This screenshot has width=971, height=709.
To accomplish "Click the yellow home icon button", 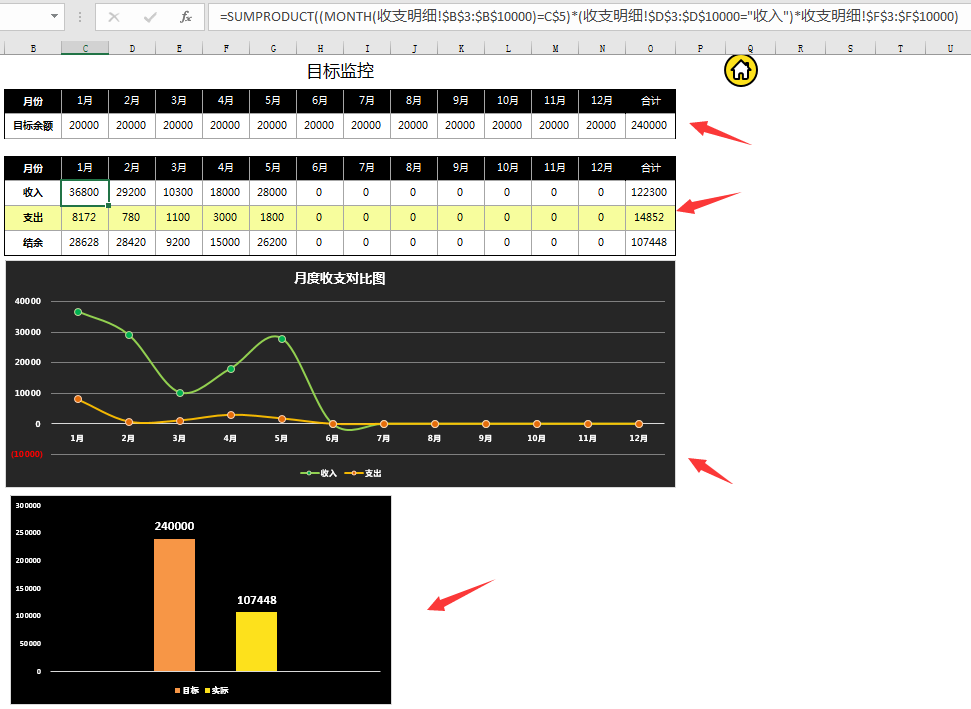I will [741, 70].
